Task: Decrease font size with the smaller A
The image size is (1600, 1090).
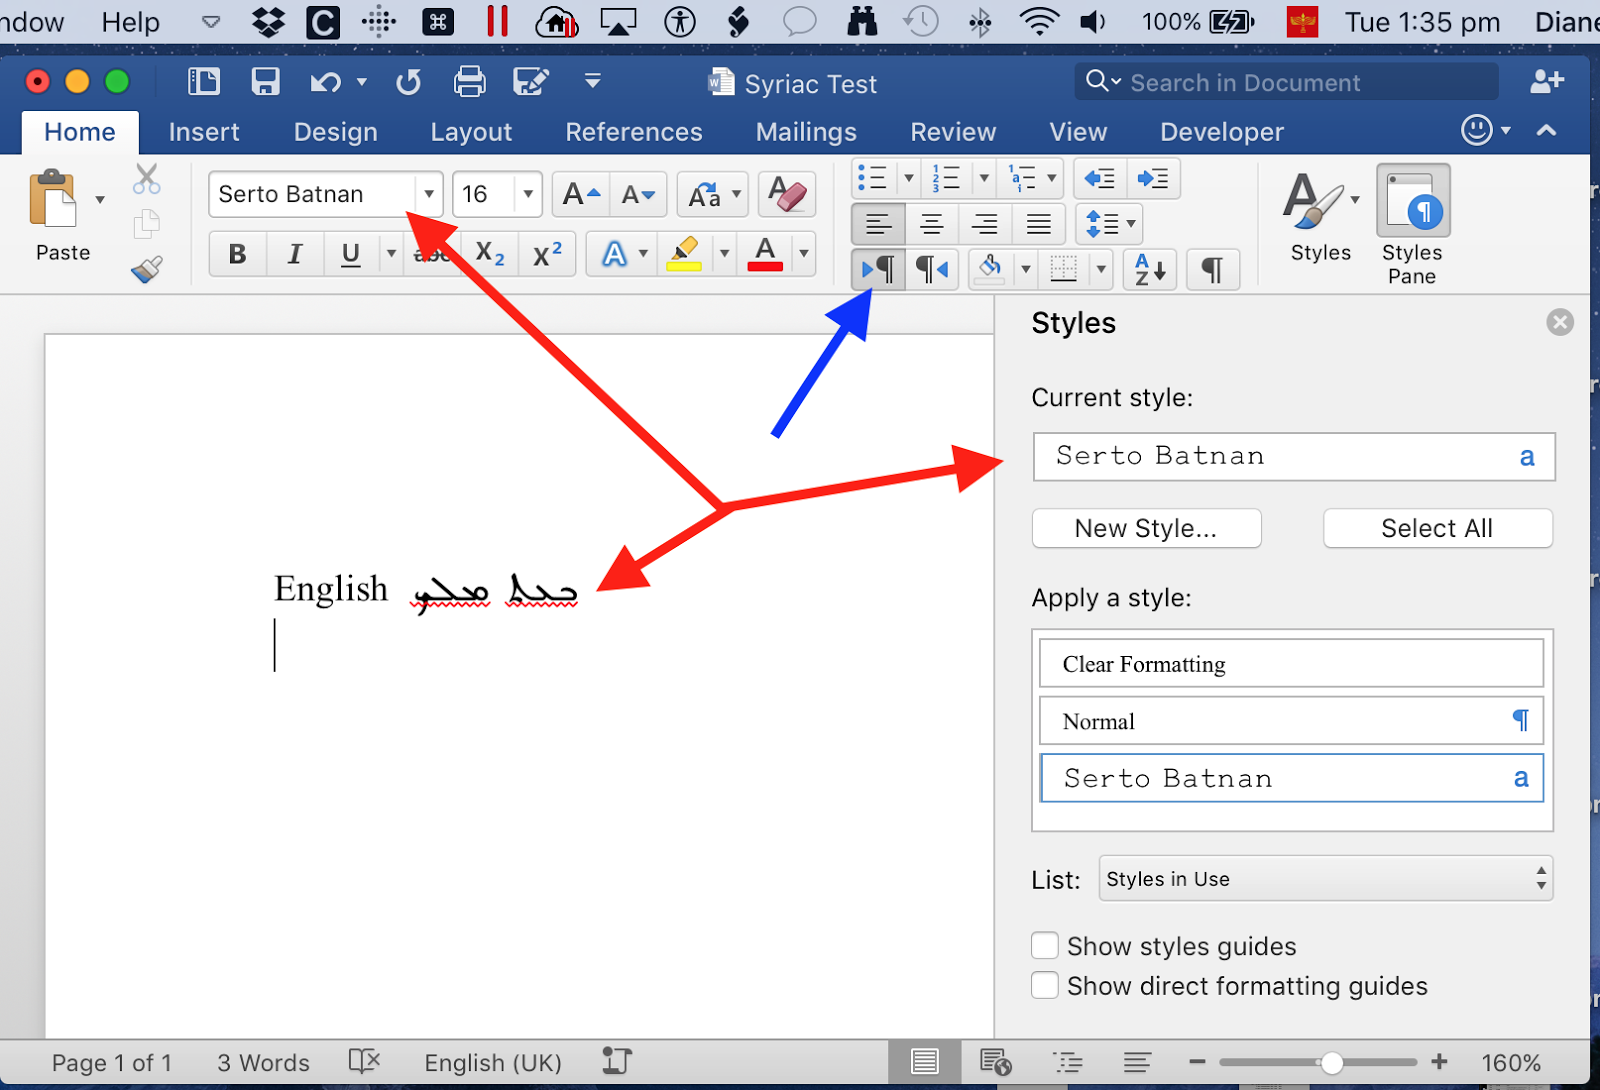Action: pos(638,194)
